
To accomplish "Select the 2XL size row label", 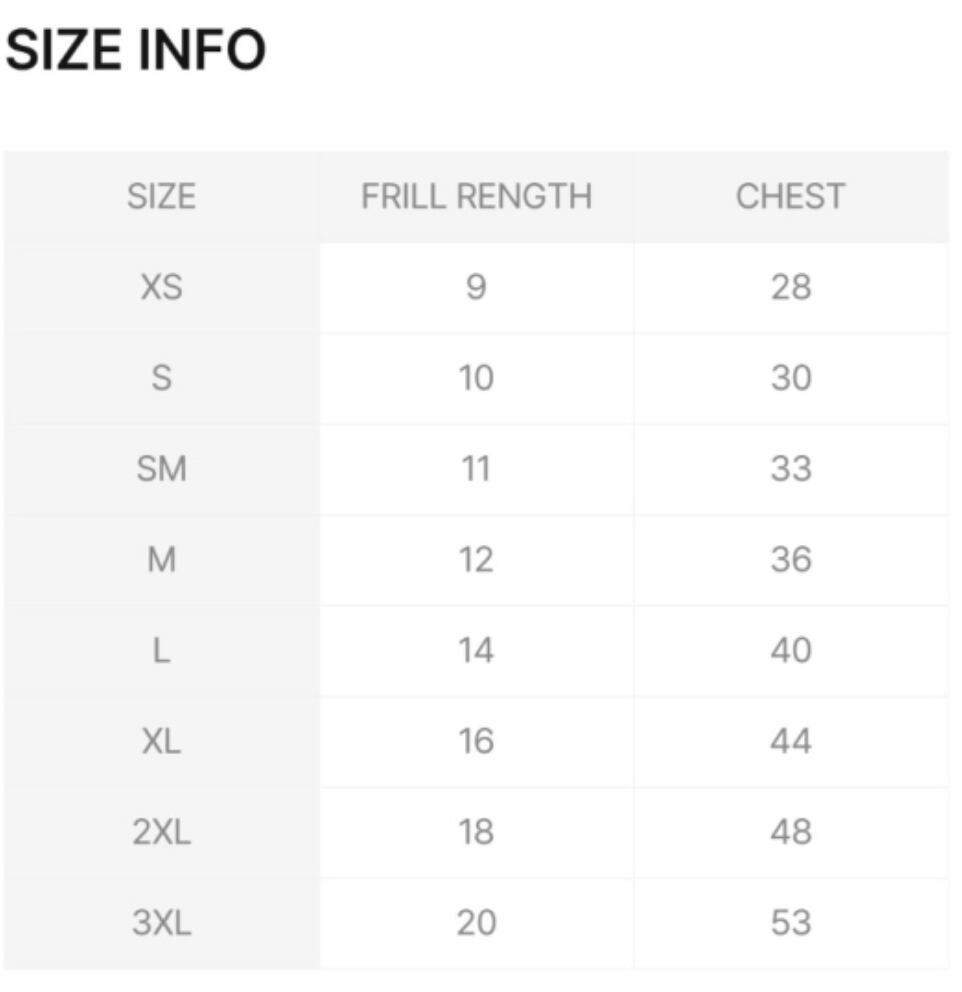I will 161,832.
